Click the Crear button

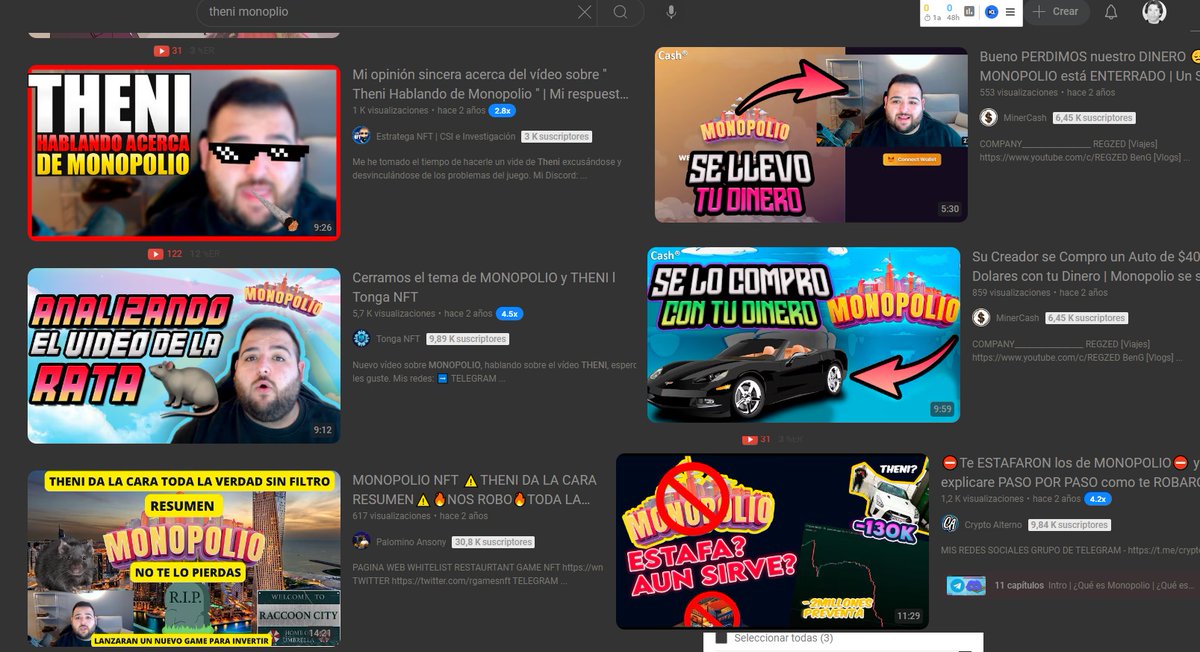coord(1056,12)
